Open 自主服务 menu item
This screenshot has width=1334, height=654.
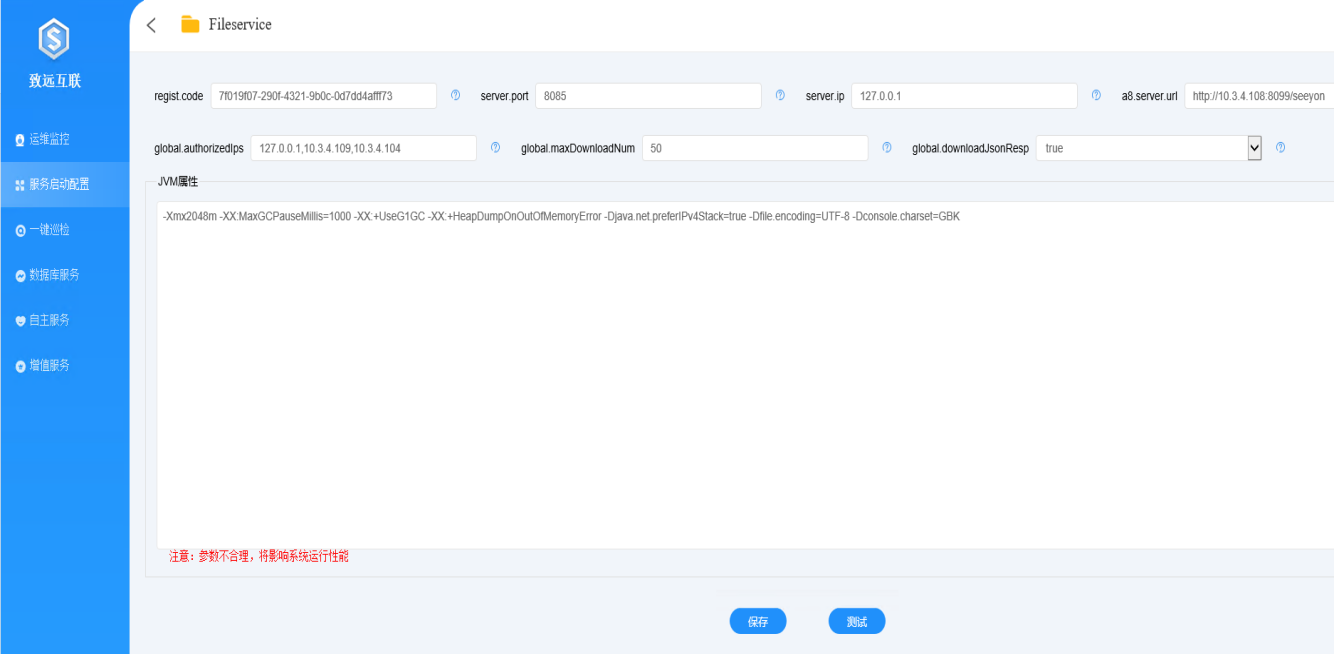(x=65, y=320)
